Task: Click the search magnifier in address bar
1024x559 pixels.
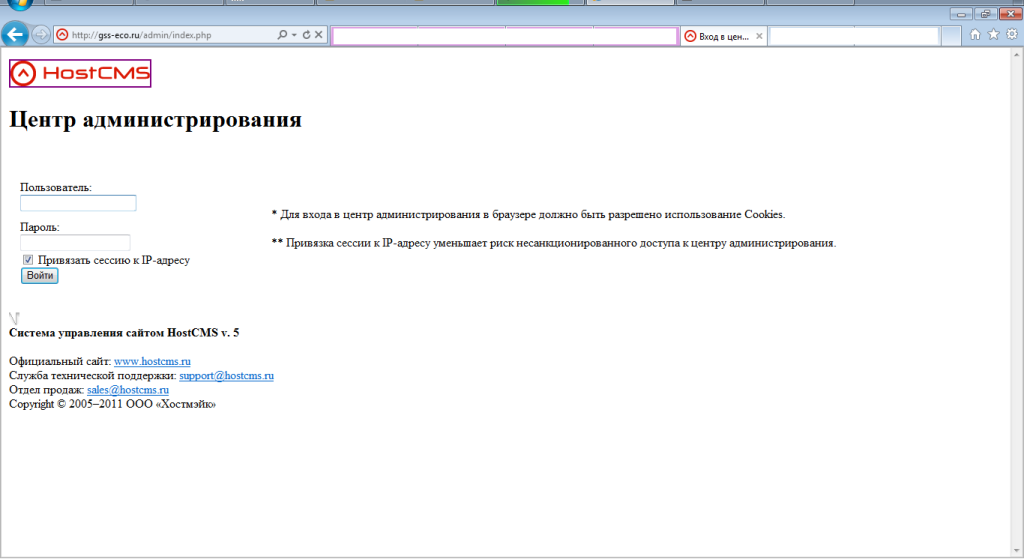Action: point(283,35)
